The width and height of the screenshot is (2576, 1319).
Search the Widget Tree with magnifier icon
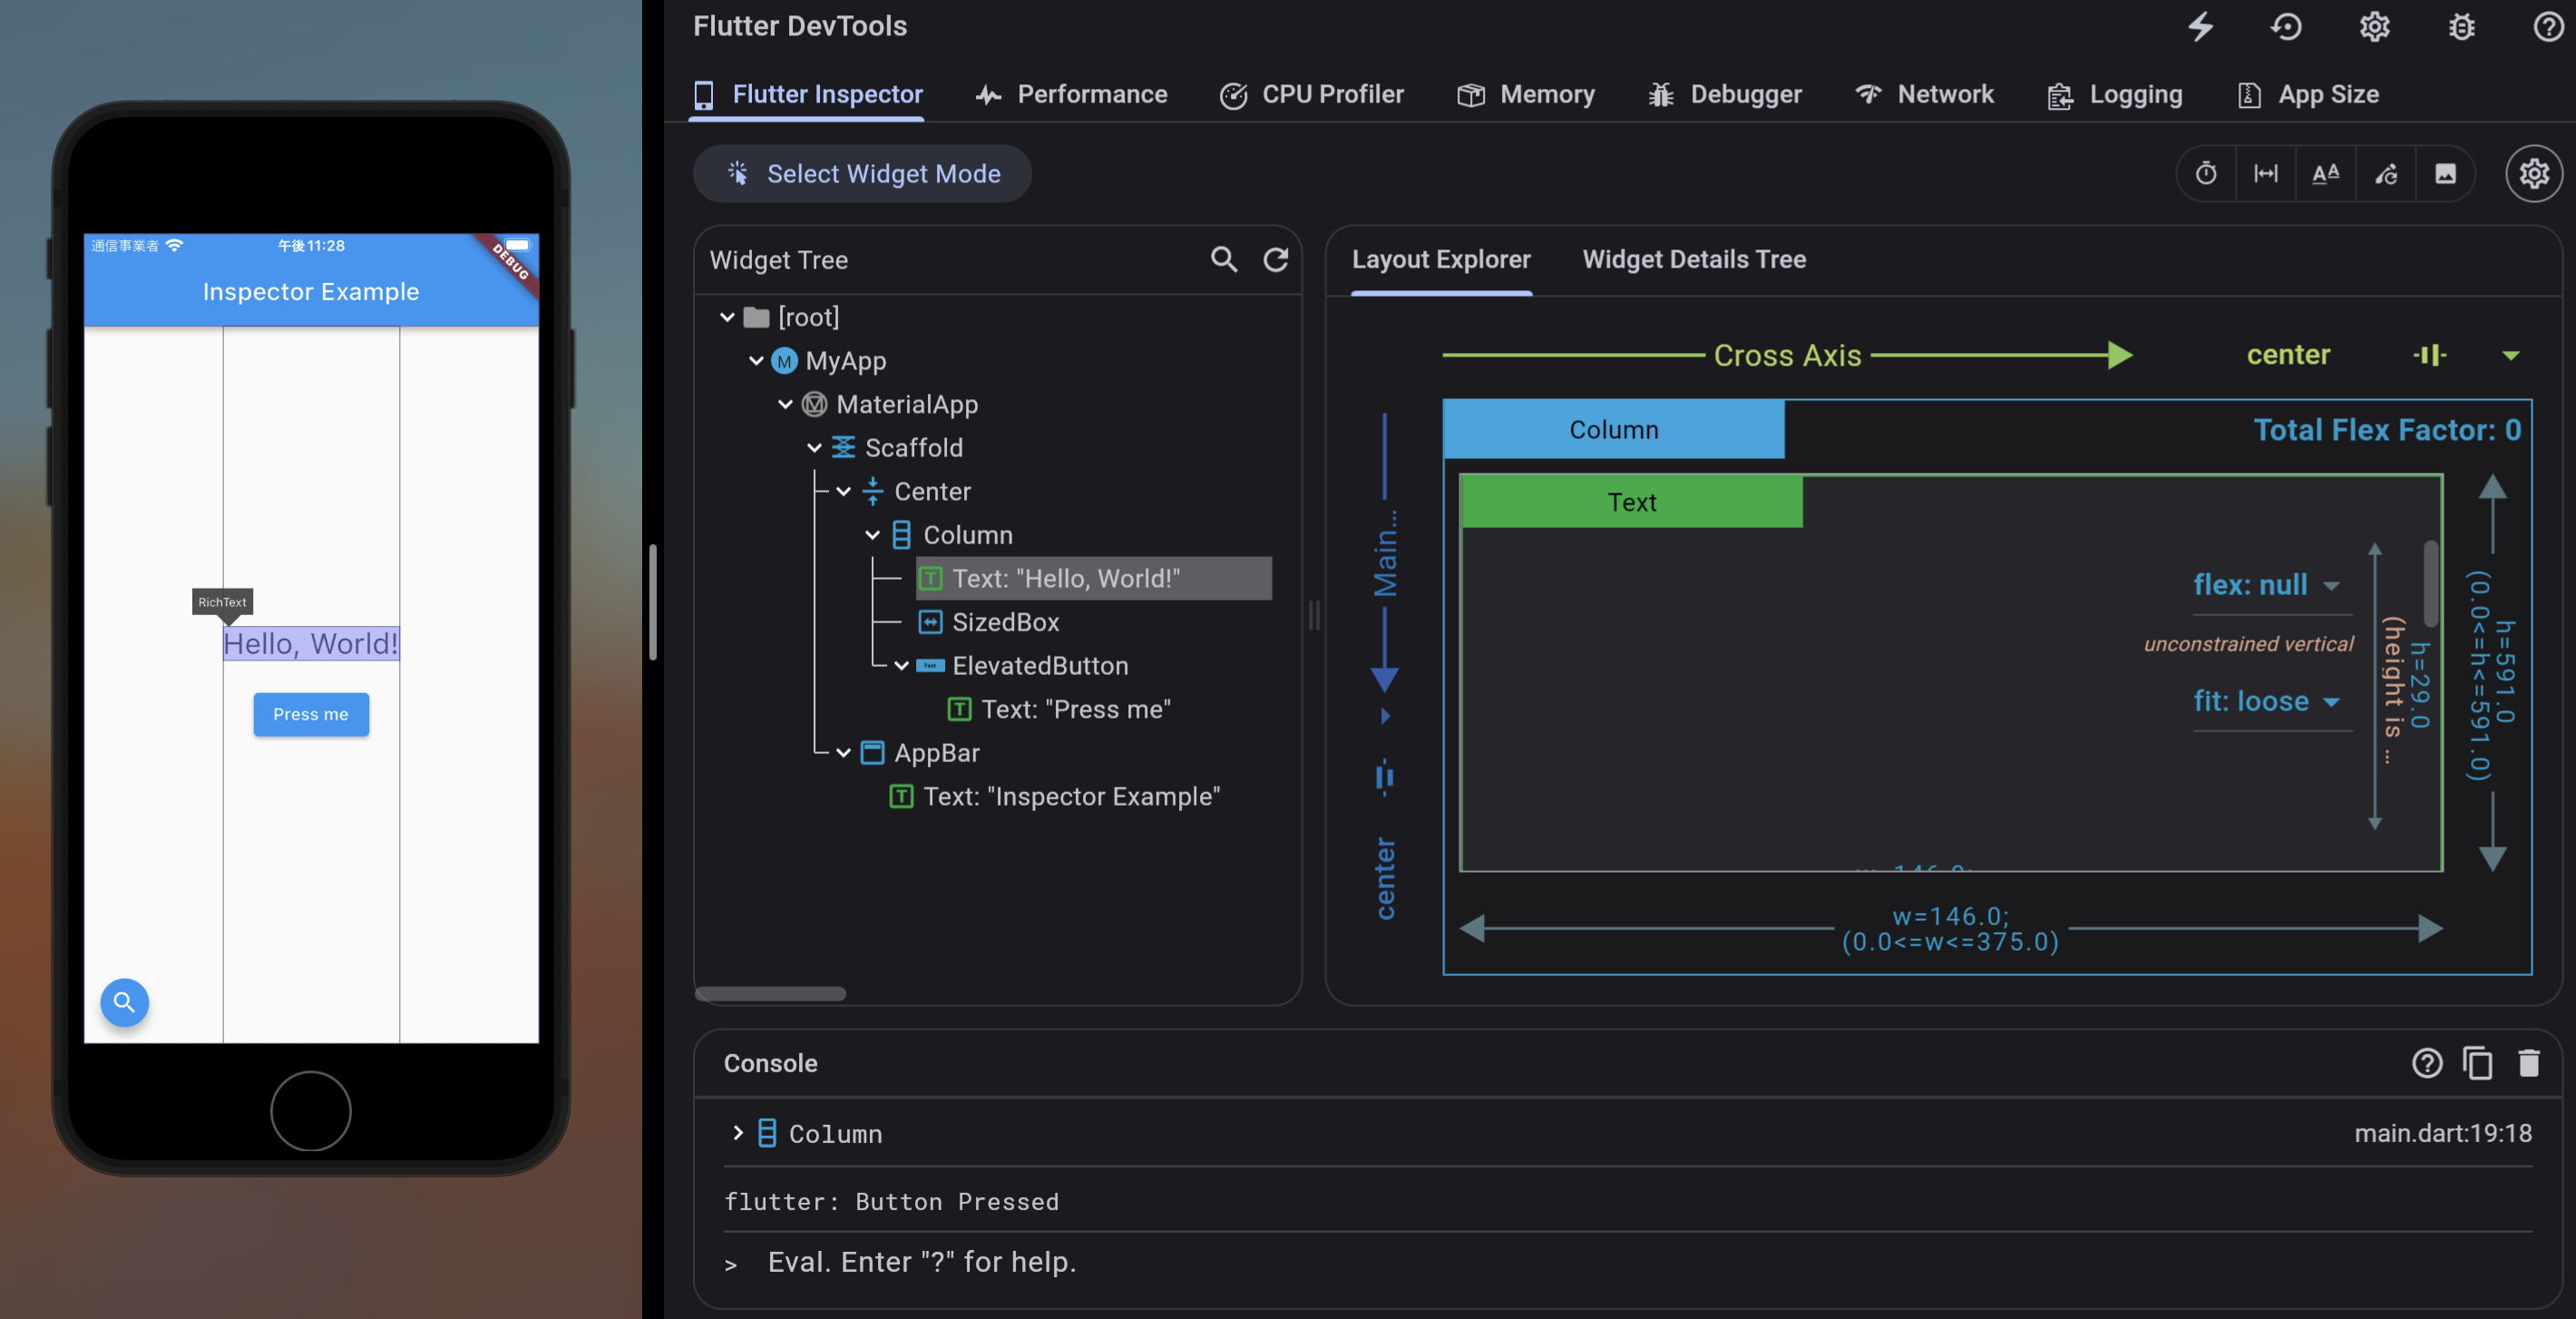coord(1224,260)
